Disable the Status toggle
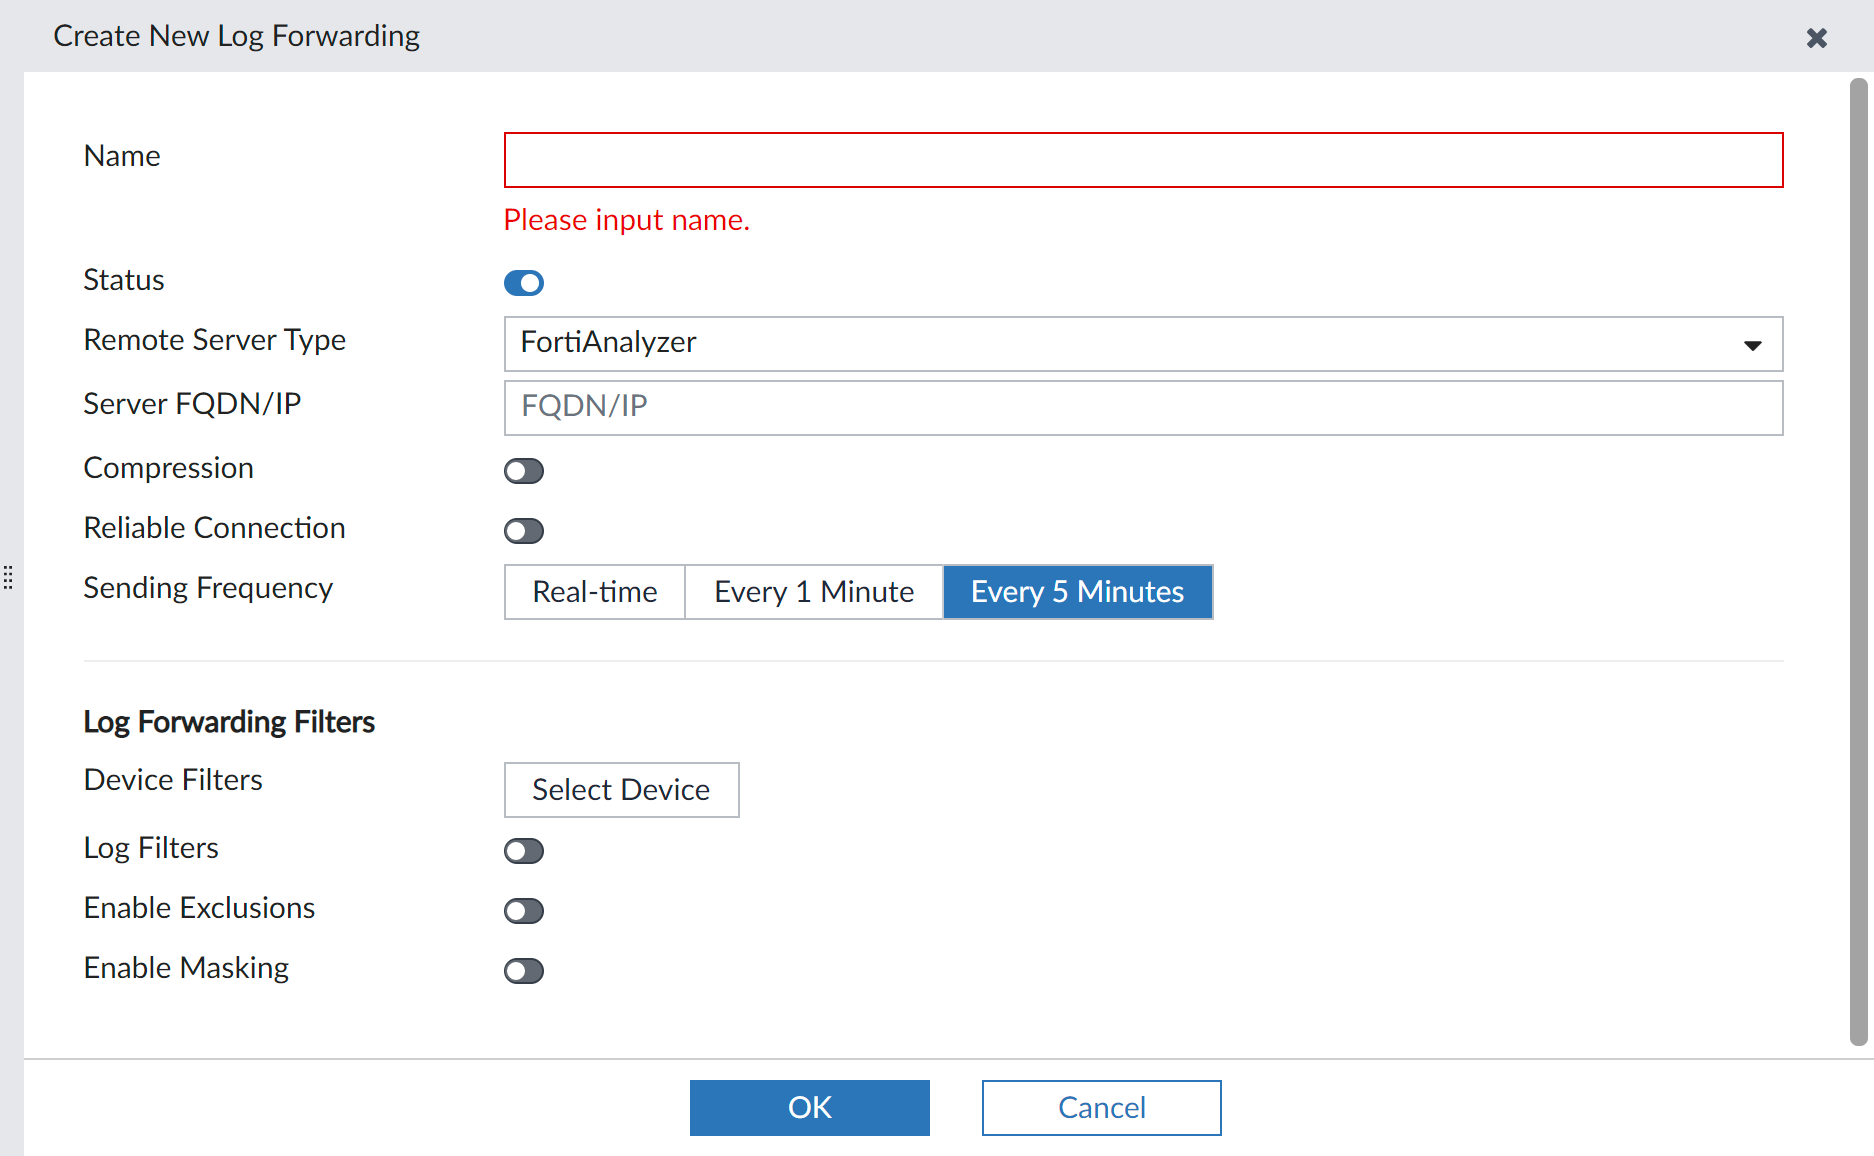 click(523, 283)
